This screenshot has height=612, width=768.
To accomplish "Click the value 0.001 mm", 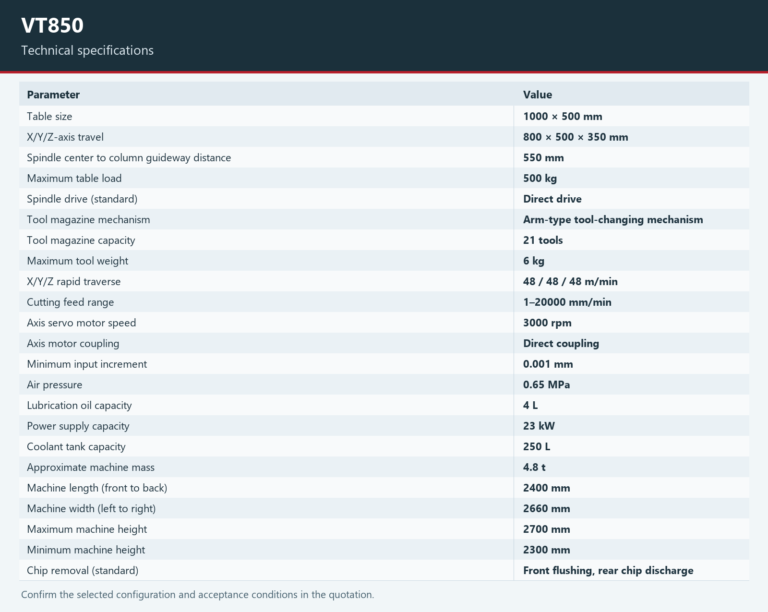I will [548, 364].
